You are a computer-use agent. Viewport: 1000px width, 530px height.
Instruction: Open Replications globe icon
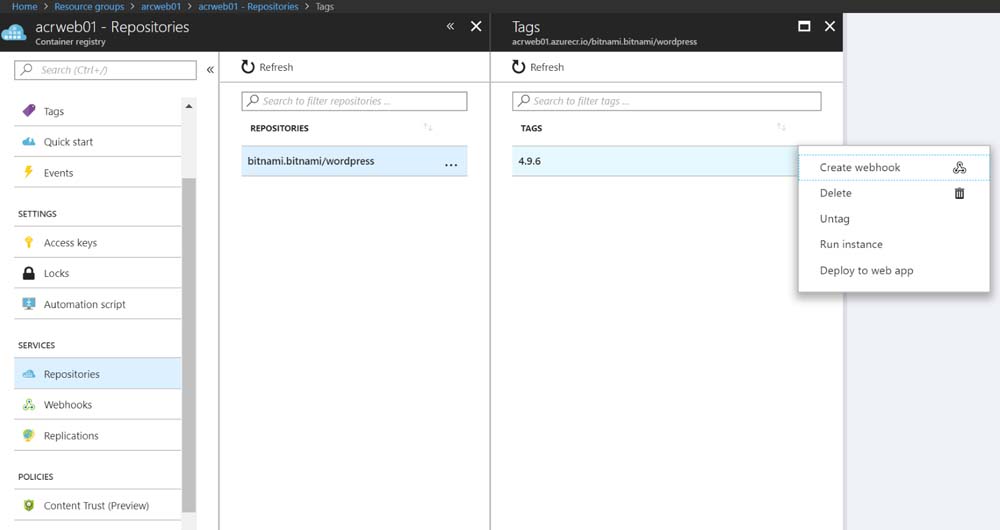[29, 436]
